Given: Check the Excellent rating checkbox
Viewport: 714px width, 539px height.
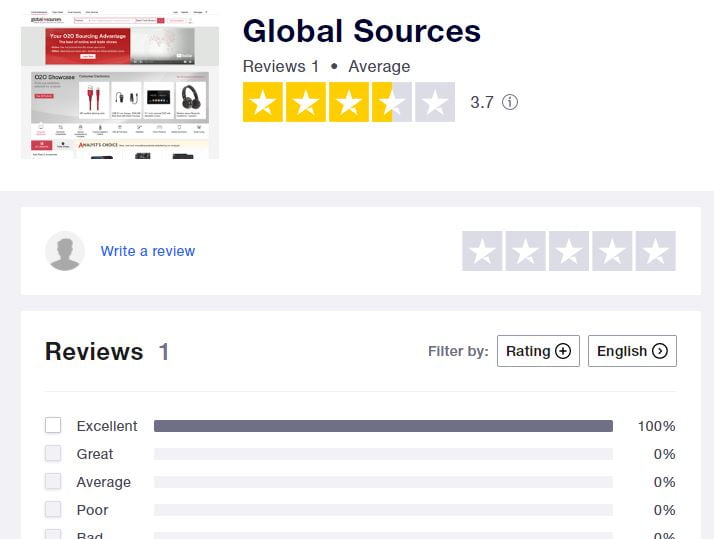Looking at the screenshot, I should pos(53,425).
